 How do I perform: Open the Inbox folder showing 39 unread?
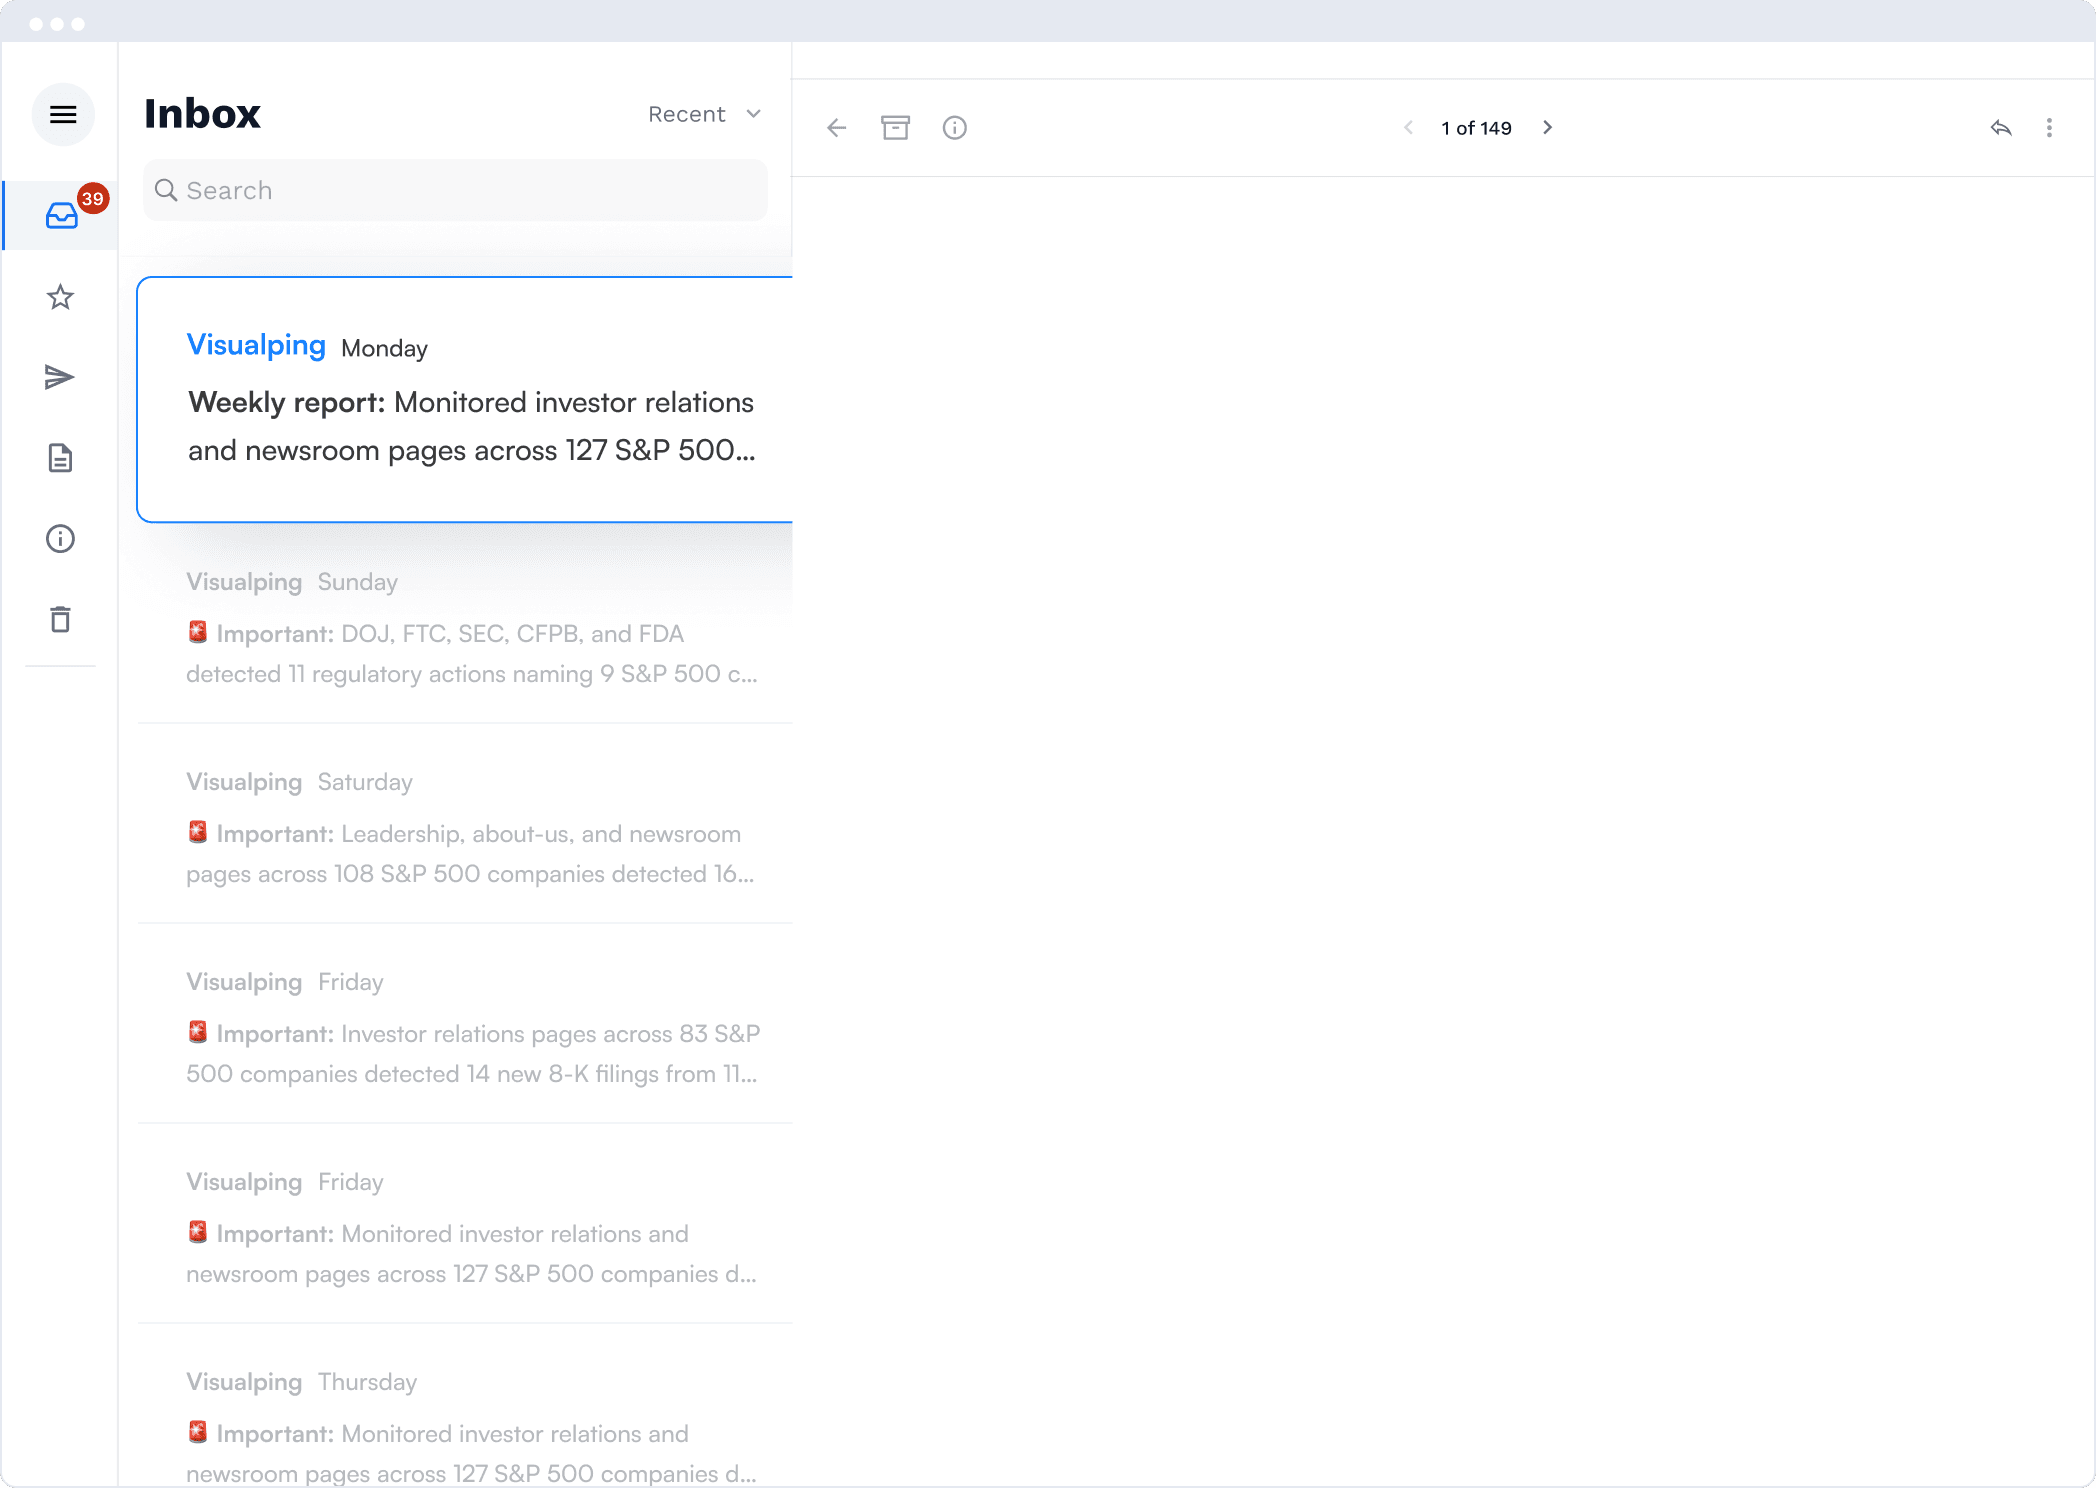61,215
